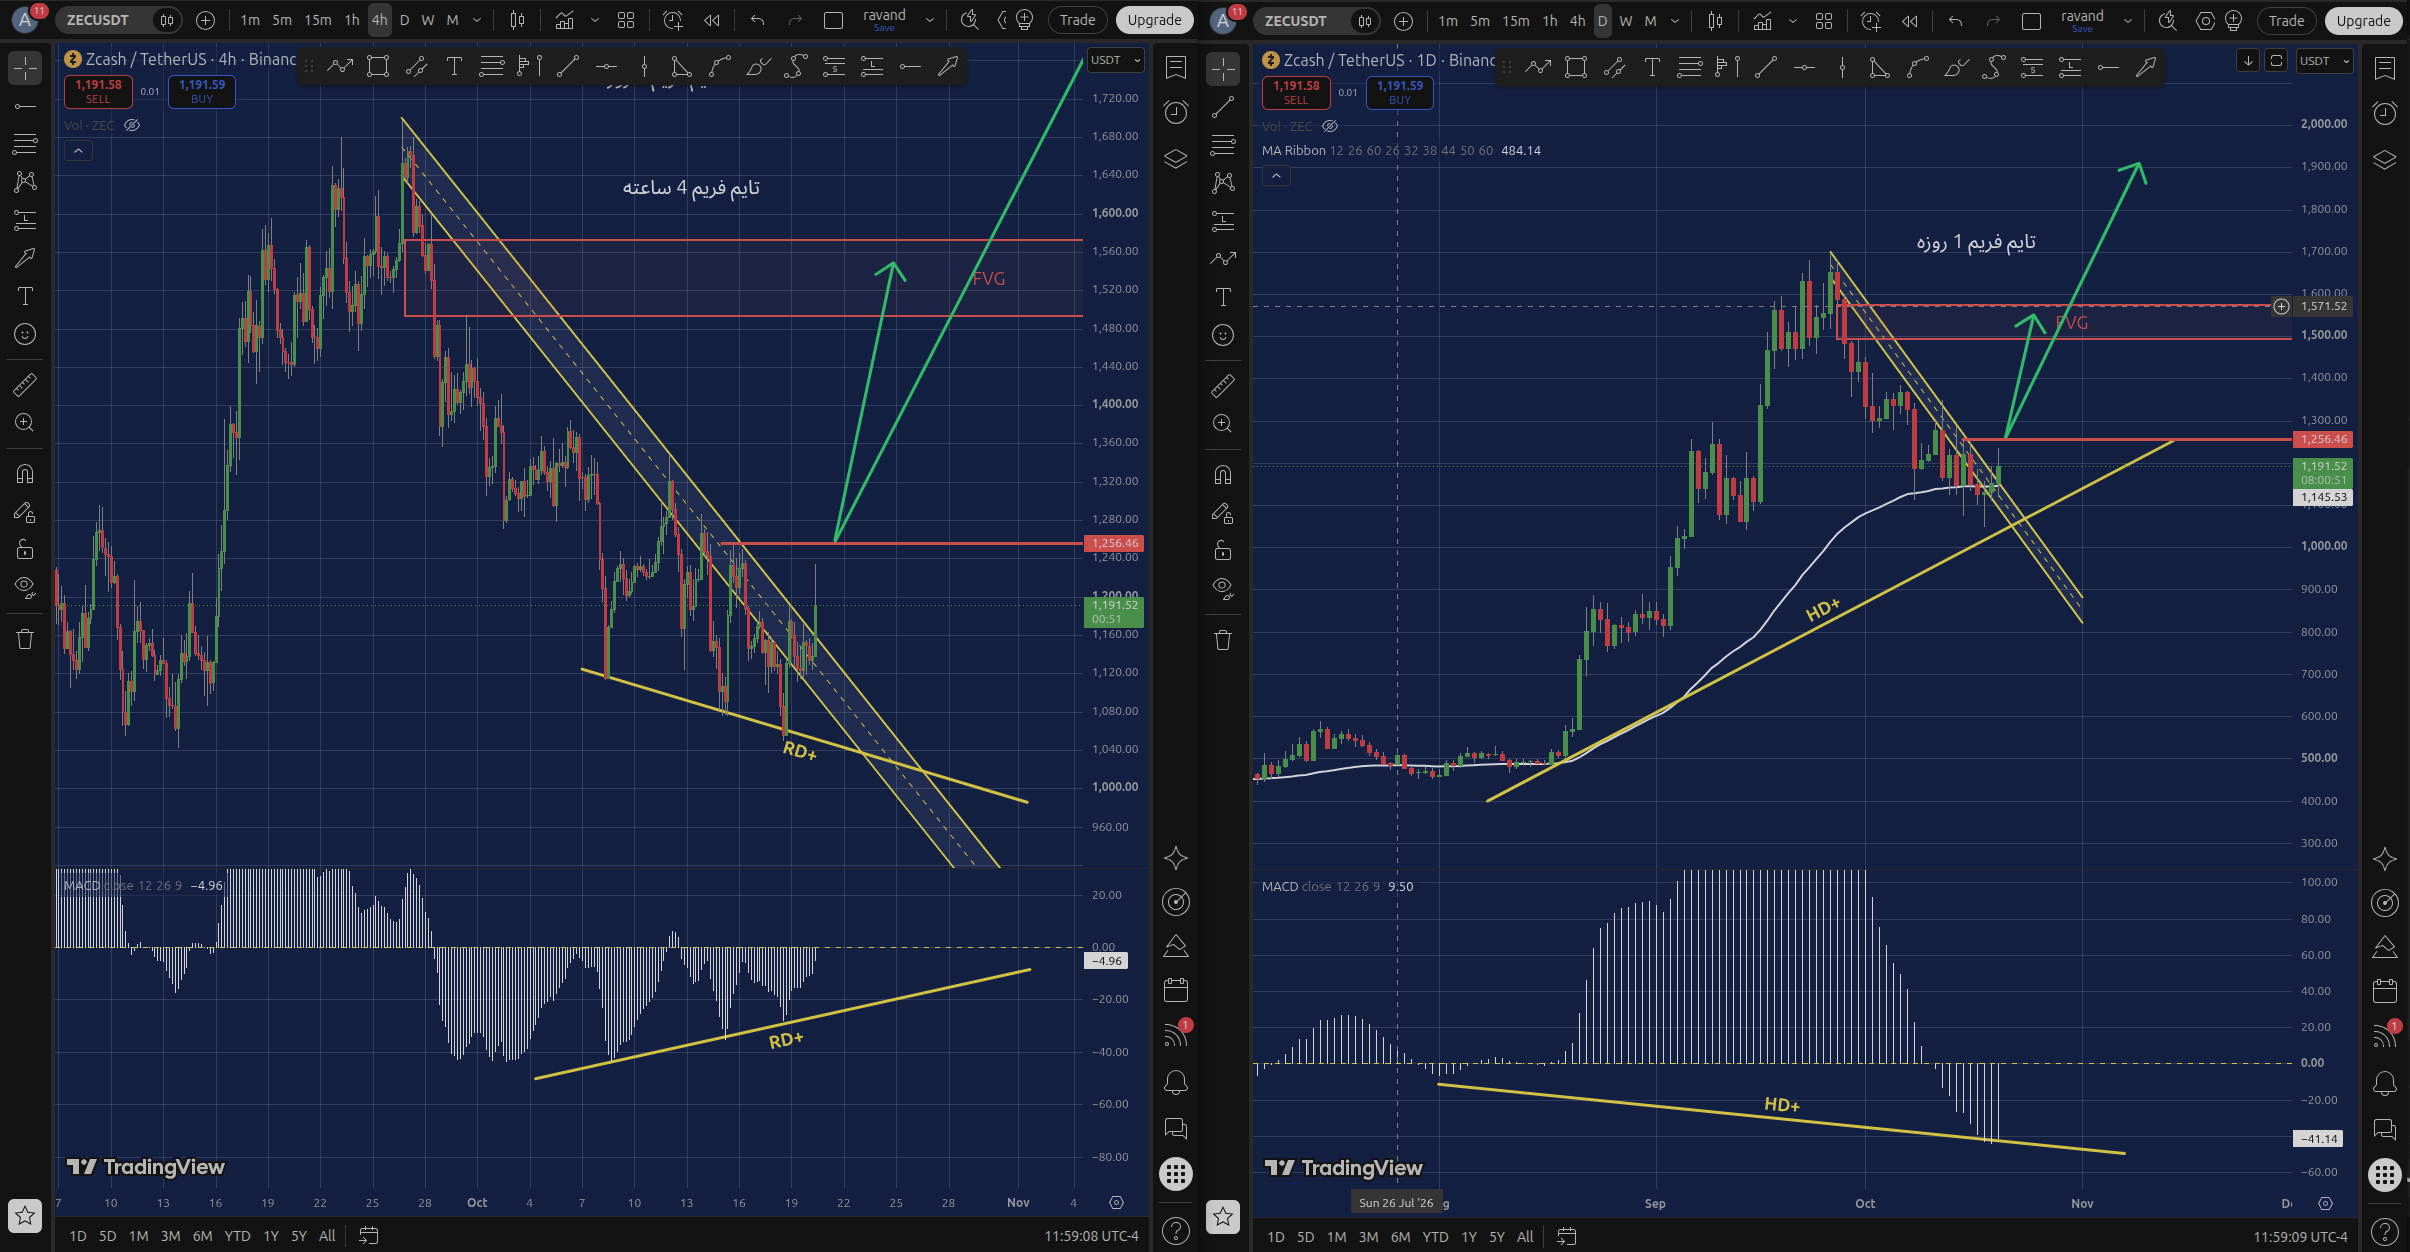Click the 1,191.58 SELL button in left chart
Viewport: 2410px width, 1252px height.
pyautogui.click(x=98, y=91)
